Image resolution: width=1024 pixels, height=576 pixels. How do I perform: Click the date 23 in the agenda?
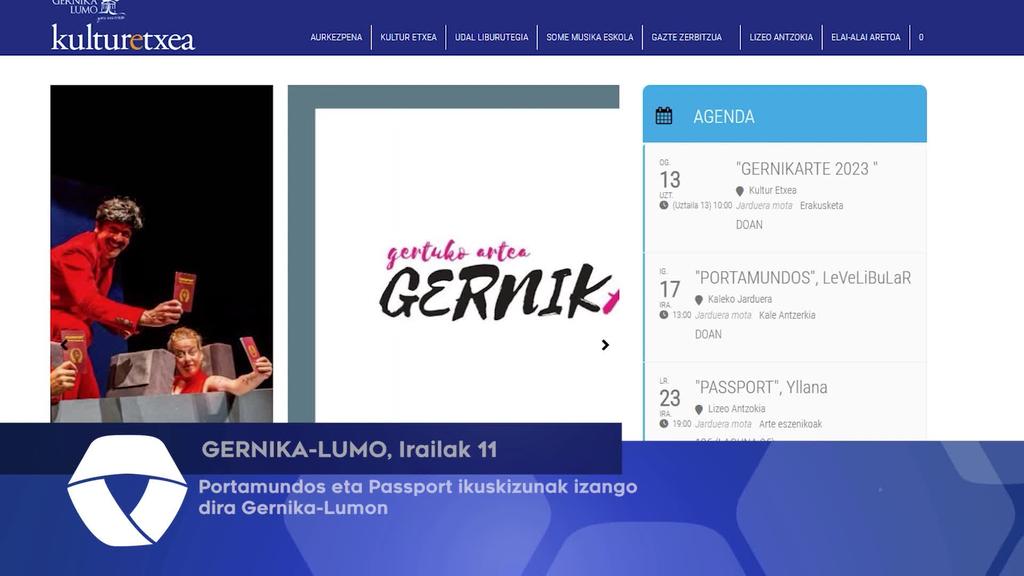670,398
